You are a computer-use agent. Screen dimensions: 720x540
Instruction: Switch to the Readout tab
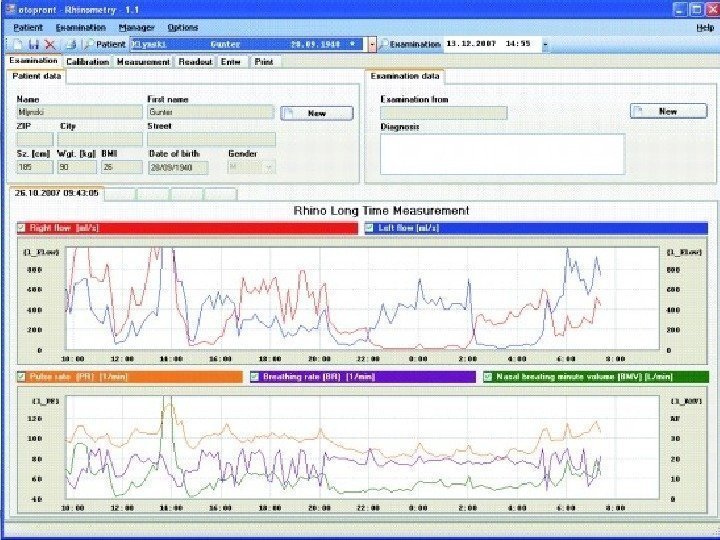point(195,62)
